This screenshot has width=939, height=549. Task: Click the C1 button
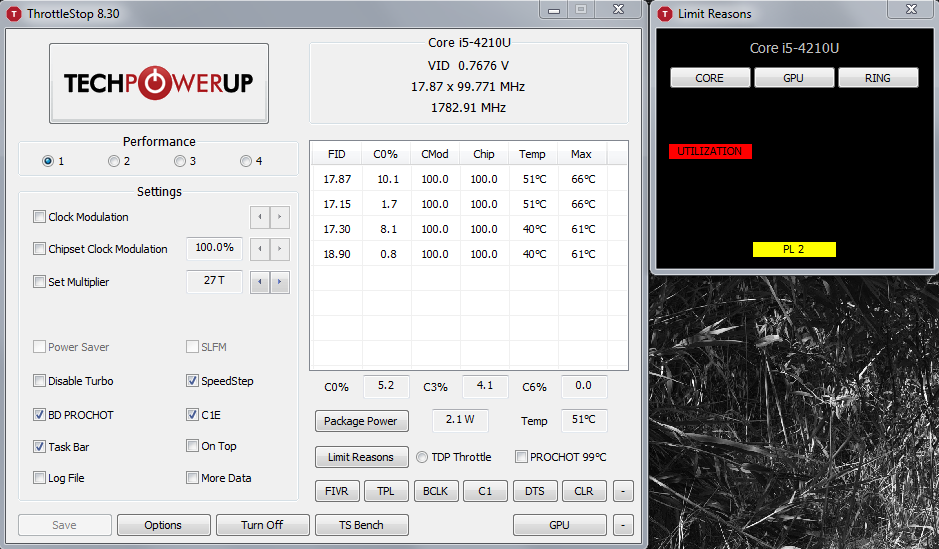pos(485,491)
